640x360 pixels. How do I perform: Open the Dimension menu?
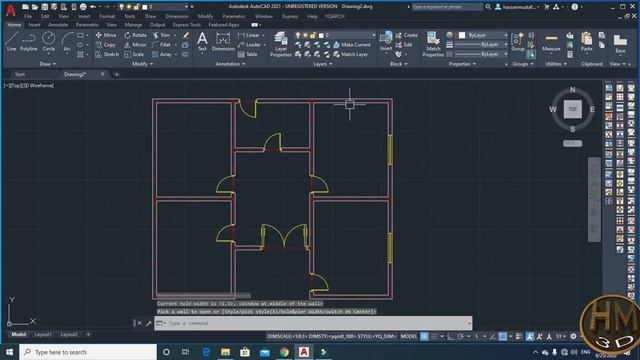click(177, 16)
